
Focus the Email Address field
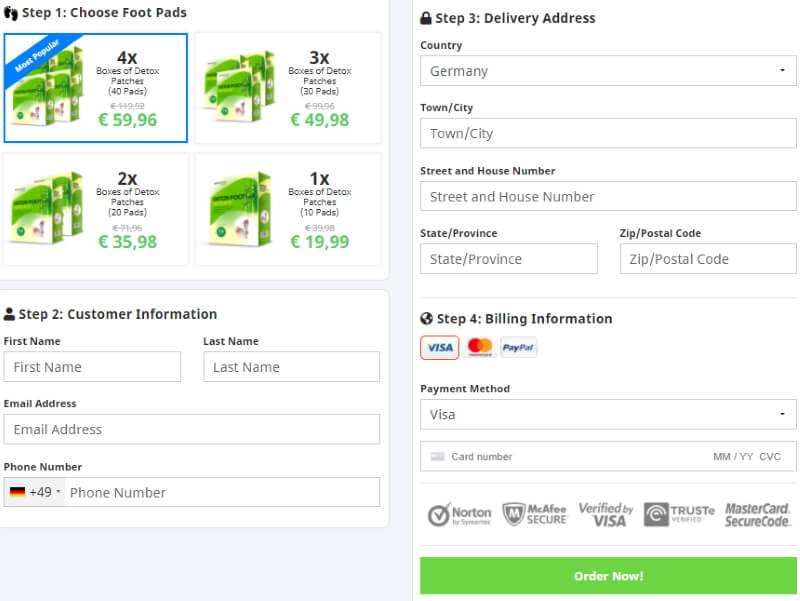(192, 429)
